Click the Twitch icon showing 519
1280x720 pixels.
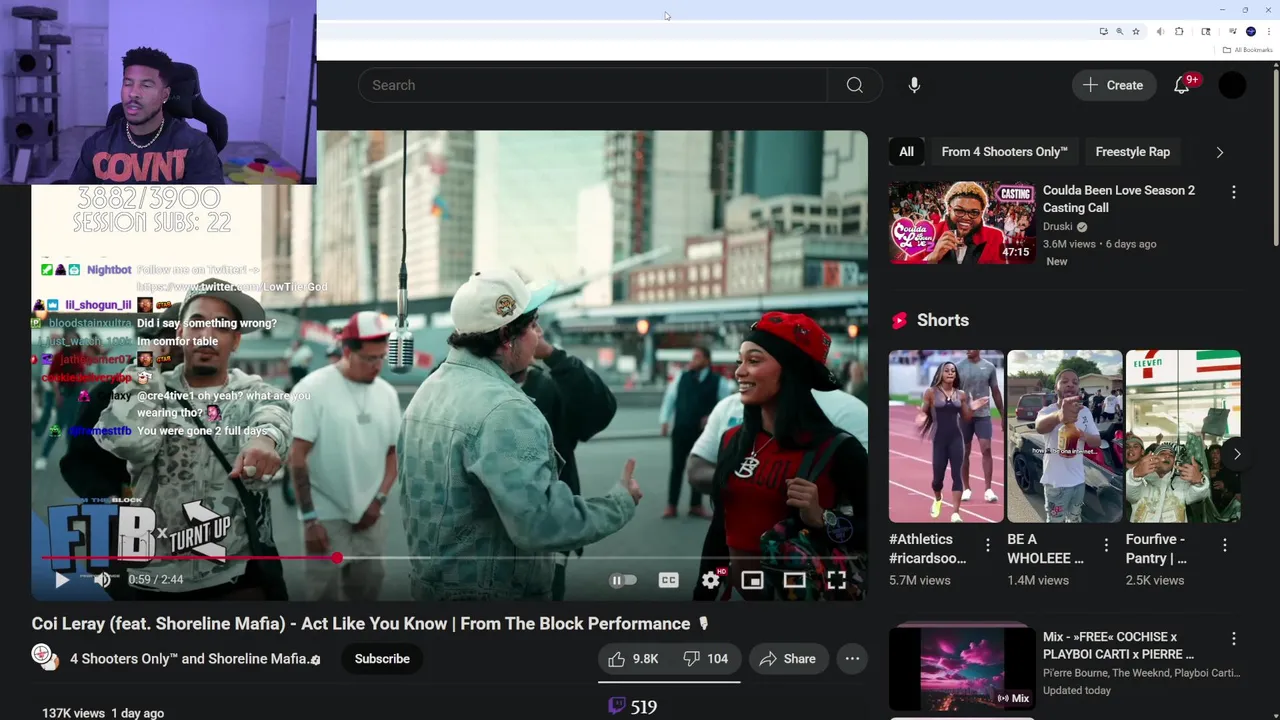[617, 706]
